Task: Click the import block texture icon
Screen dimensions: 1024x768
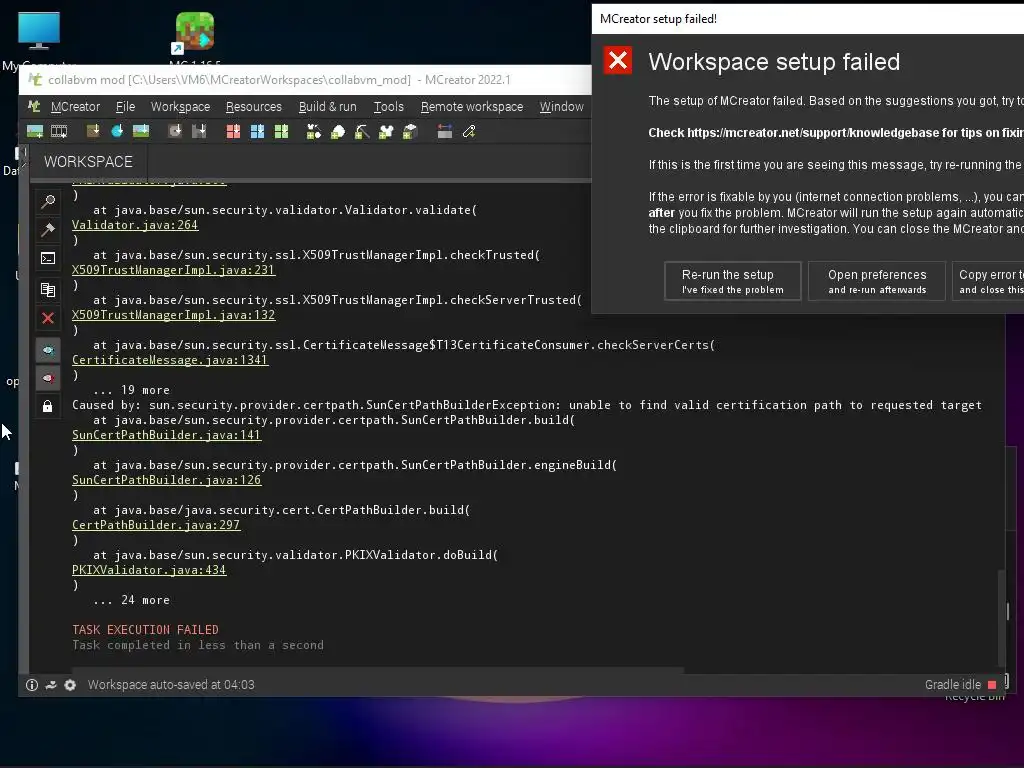Action: click(93, 132)
